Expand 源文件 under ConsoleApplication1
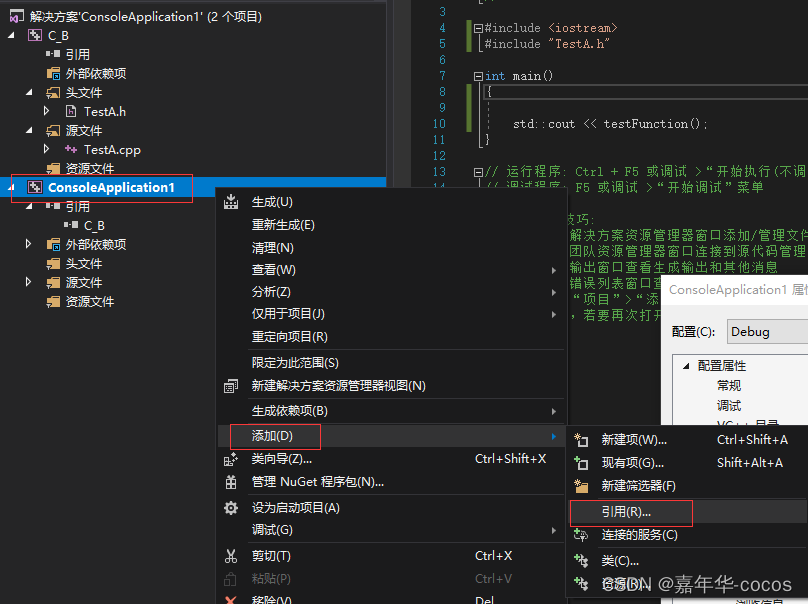This screenshot has height=604, width=808. [28, 282]
